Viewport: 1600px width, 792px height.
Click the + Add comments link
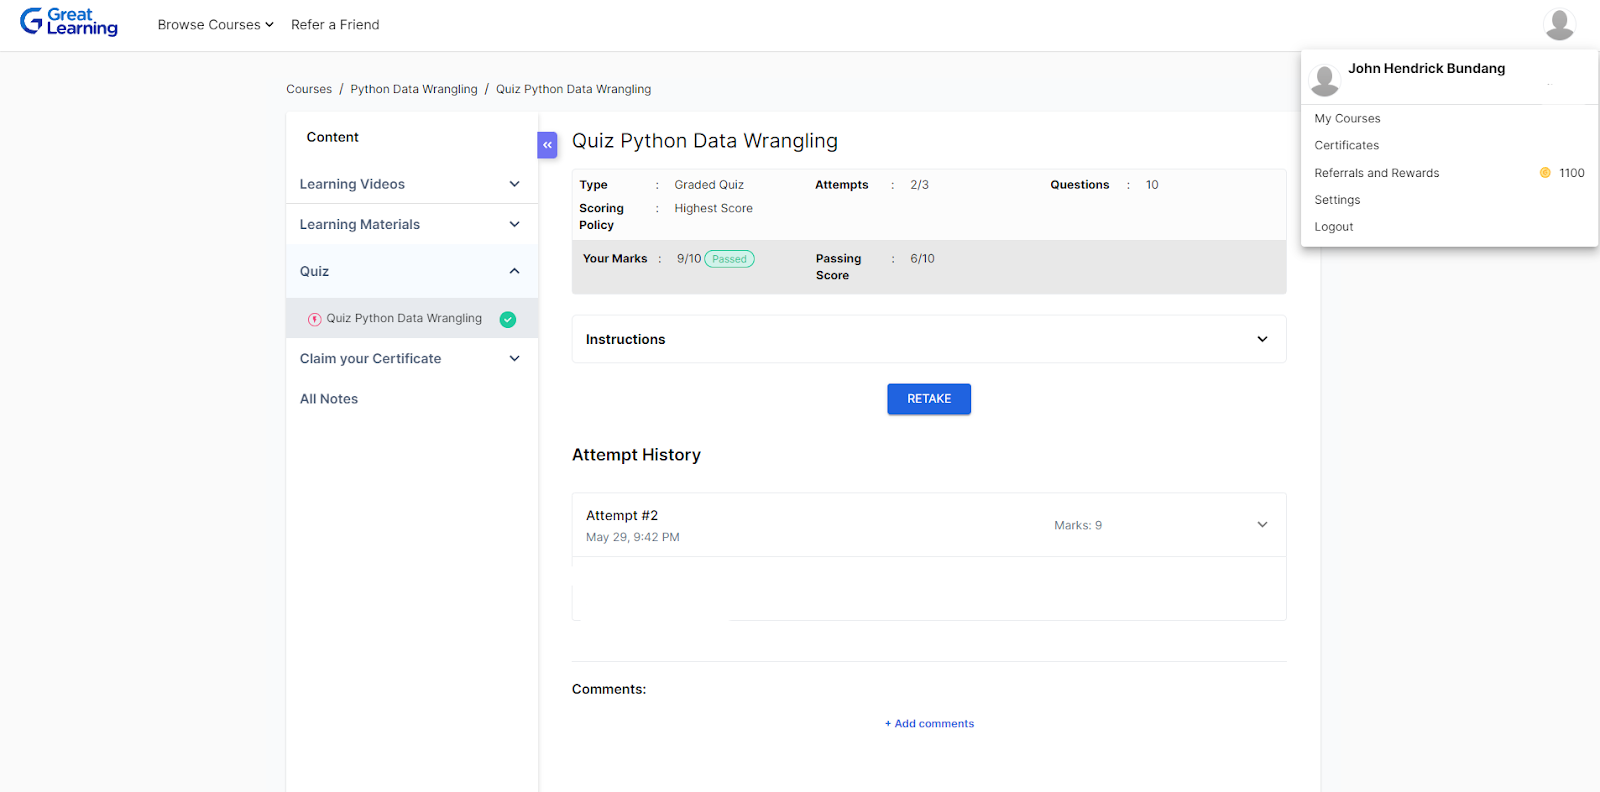pos(929,724)
